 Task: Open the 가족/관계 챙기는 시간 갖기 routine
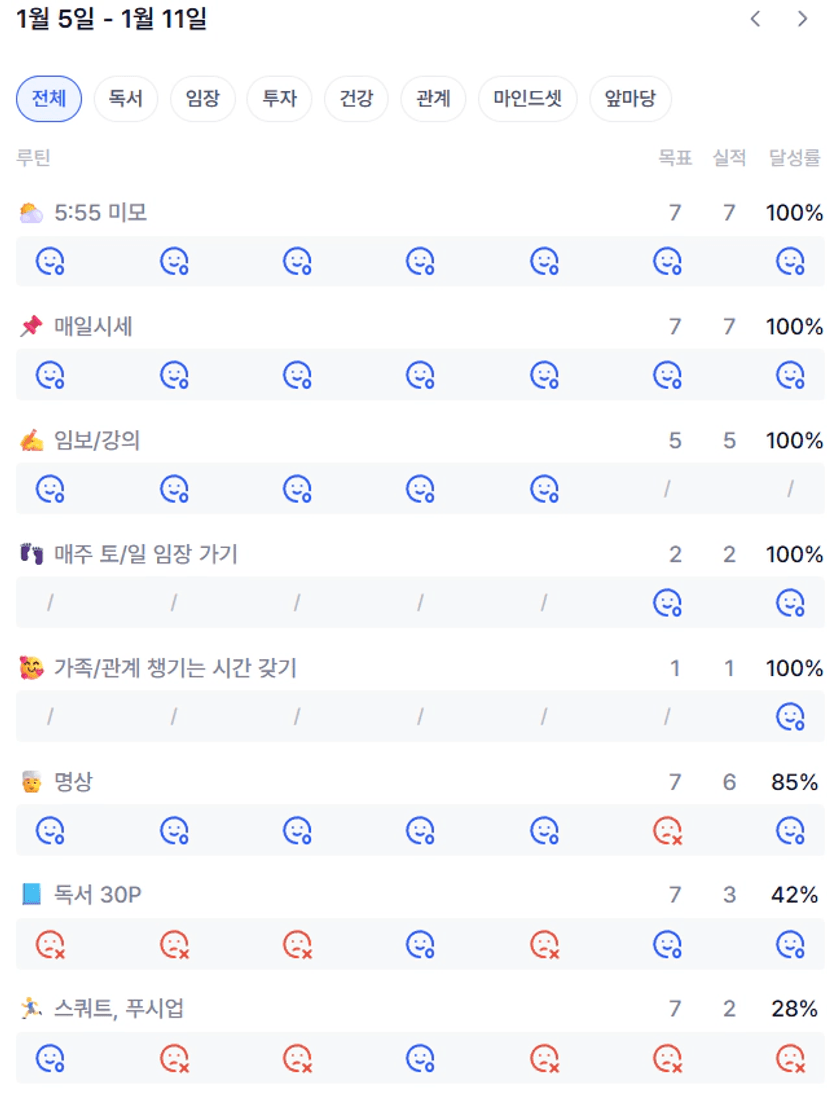175,668
